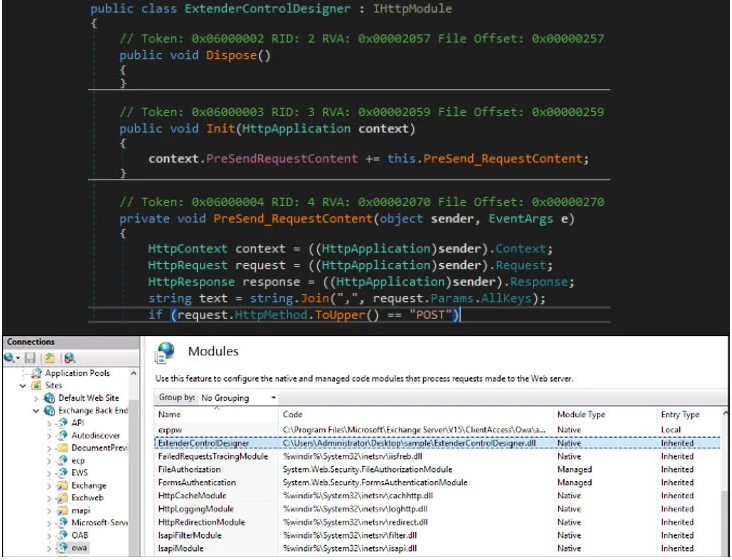
Task: Click the Exchange Back End globe icon
Action: coord(49,411)
